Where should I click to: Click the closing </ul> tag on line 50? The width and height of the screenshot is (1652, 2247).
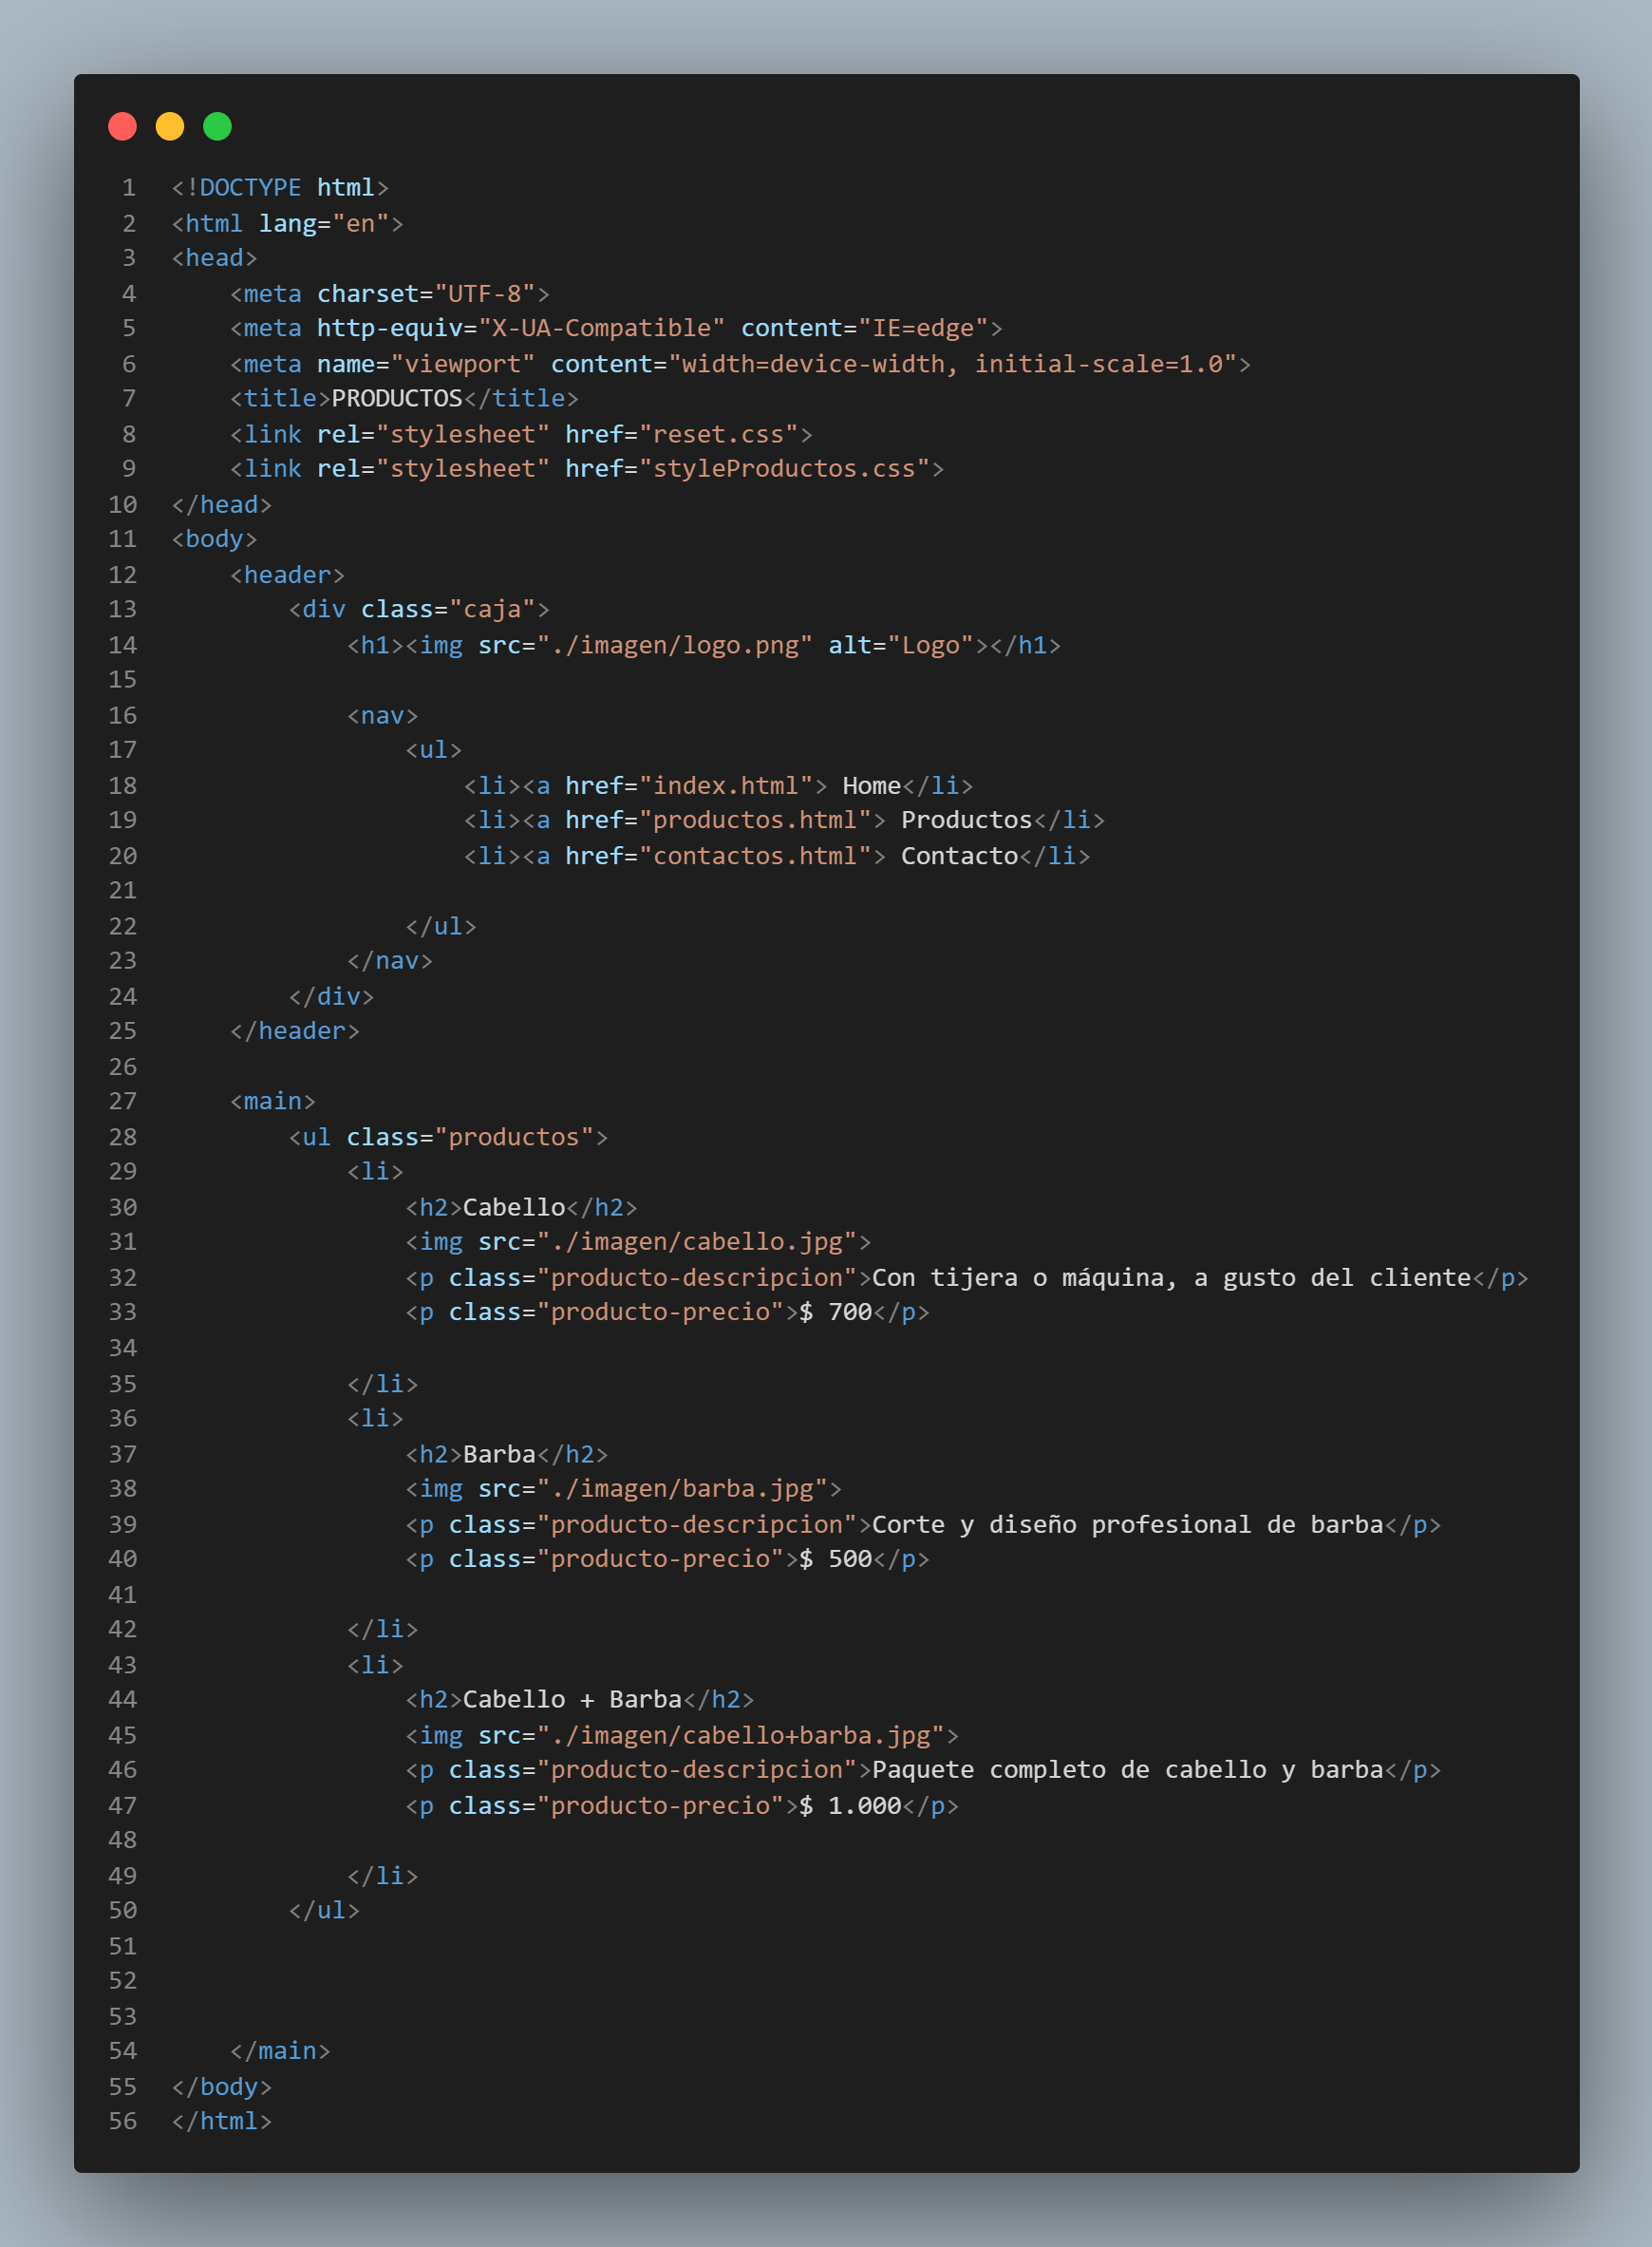click(x=324, y=1911)
